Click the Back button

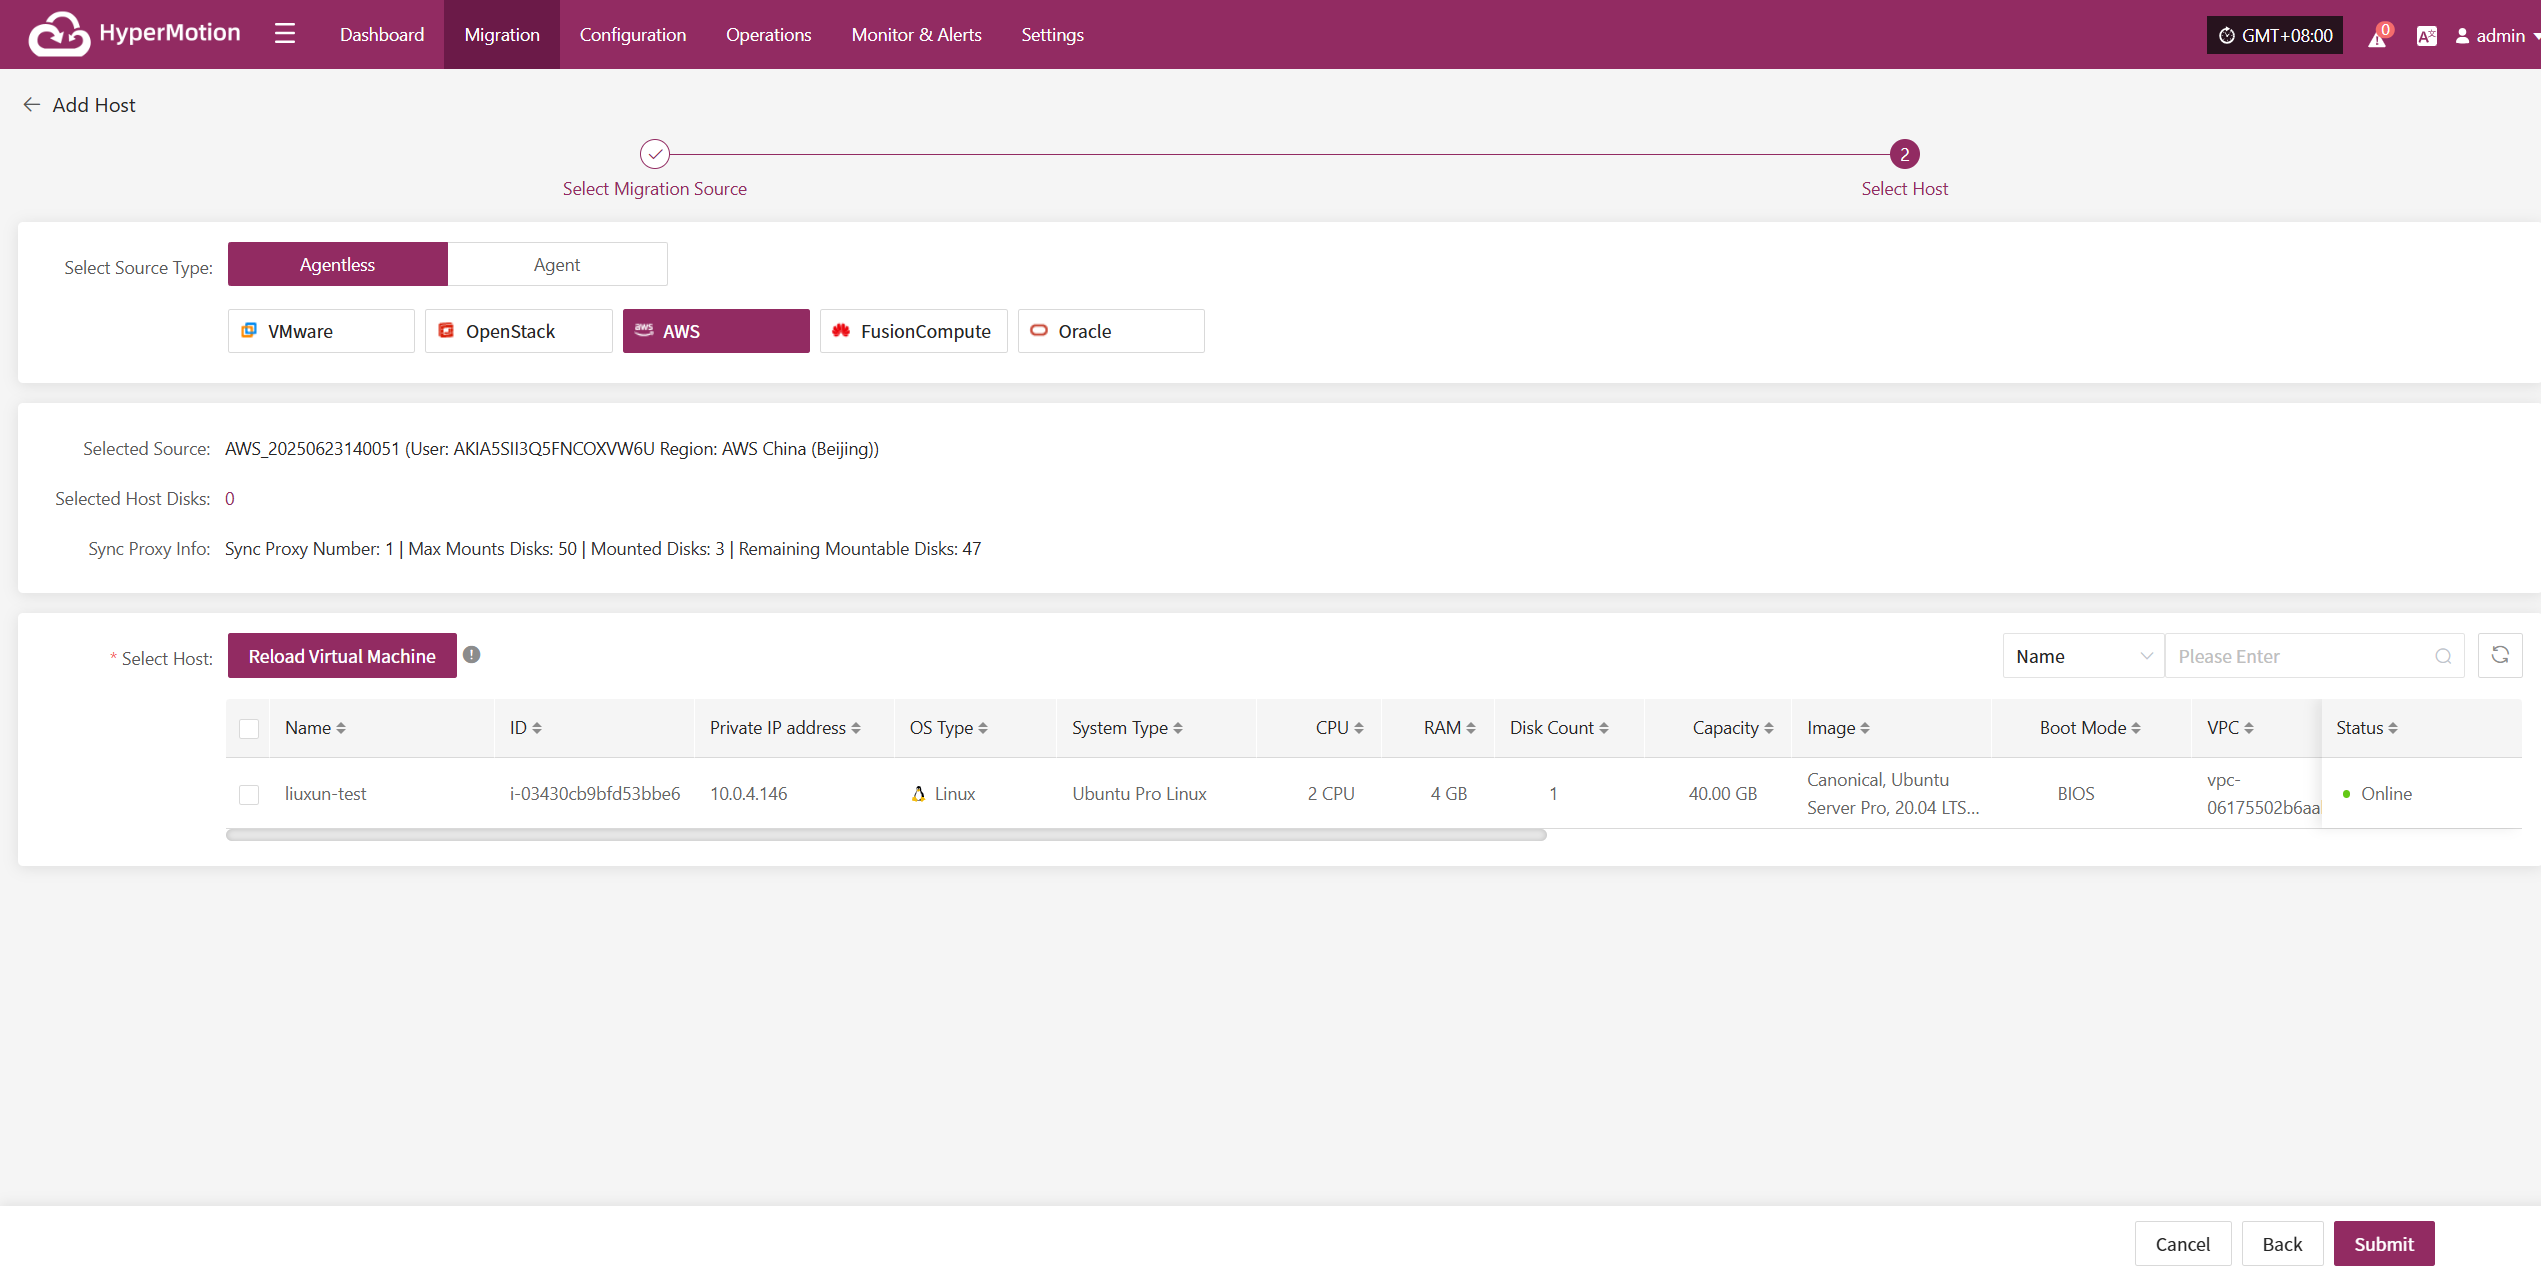(x=2282, y=1244)
